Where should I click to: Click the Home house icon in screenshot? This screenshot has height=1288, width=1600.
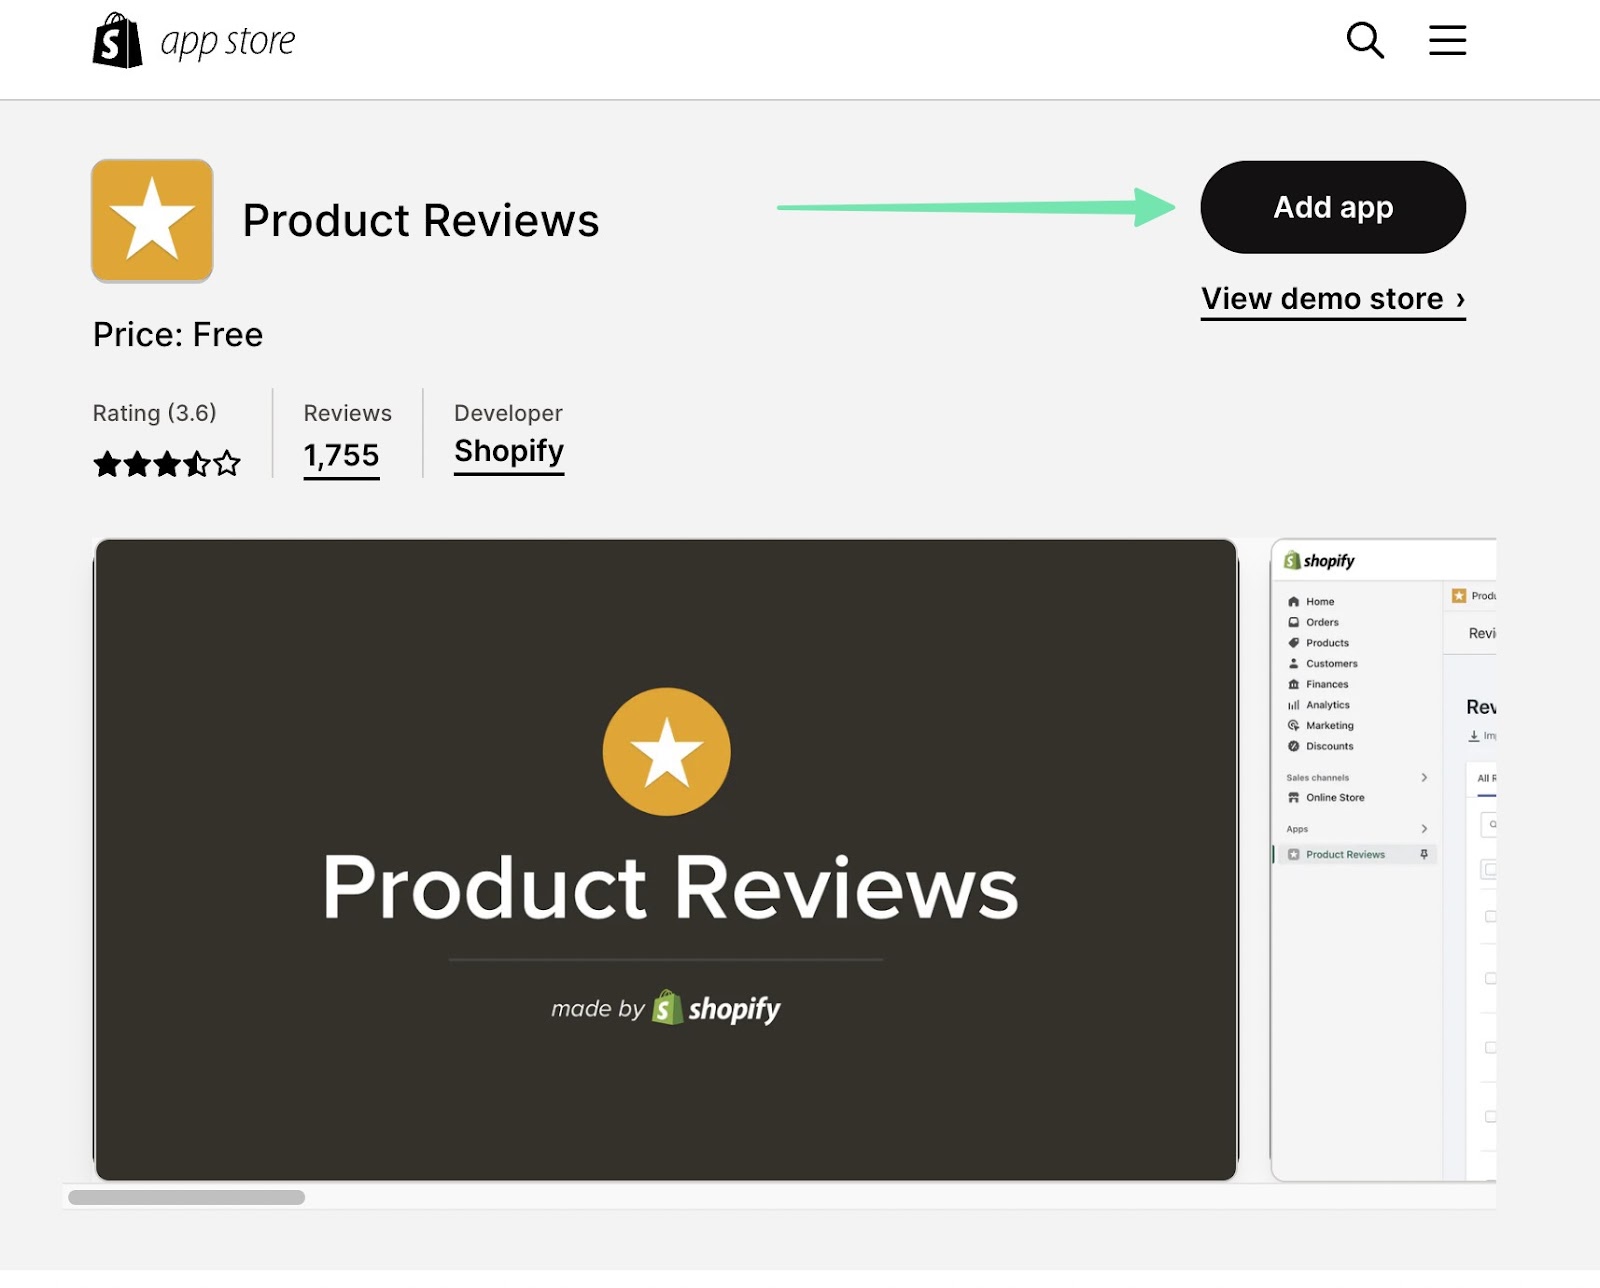pos(1293,602)
